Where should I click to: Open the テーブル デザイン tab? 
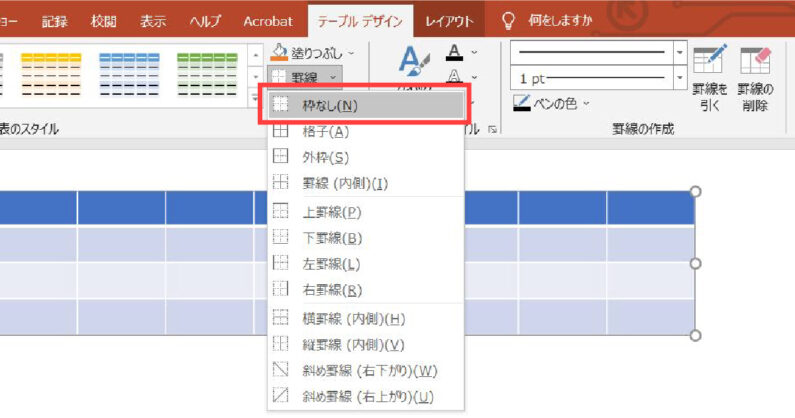click(x=360, y=21)
